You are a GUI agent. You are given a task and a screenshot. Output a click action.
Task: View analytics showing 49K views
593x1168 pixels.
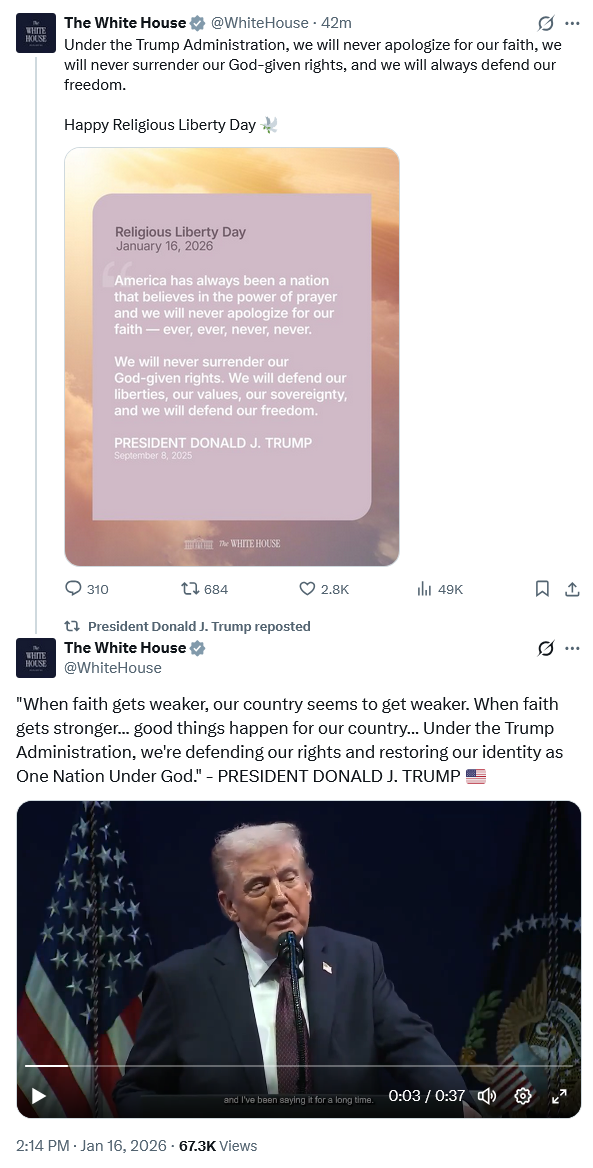coord(424,589)
